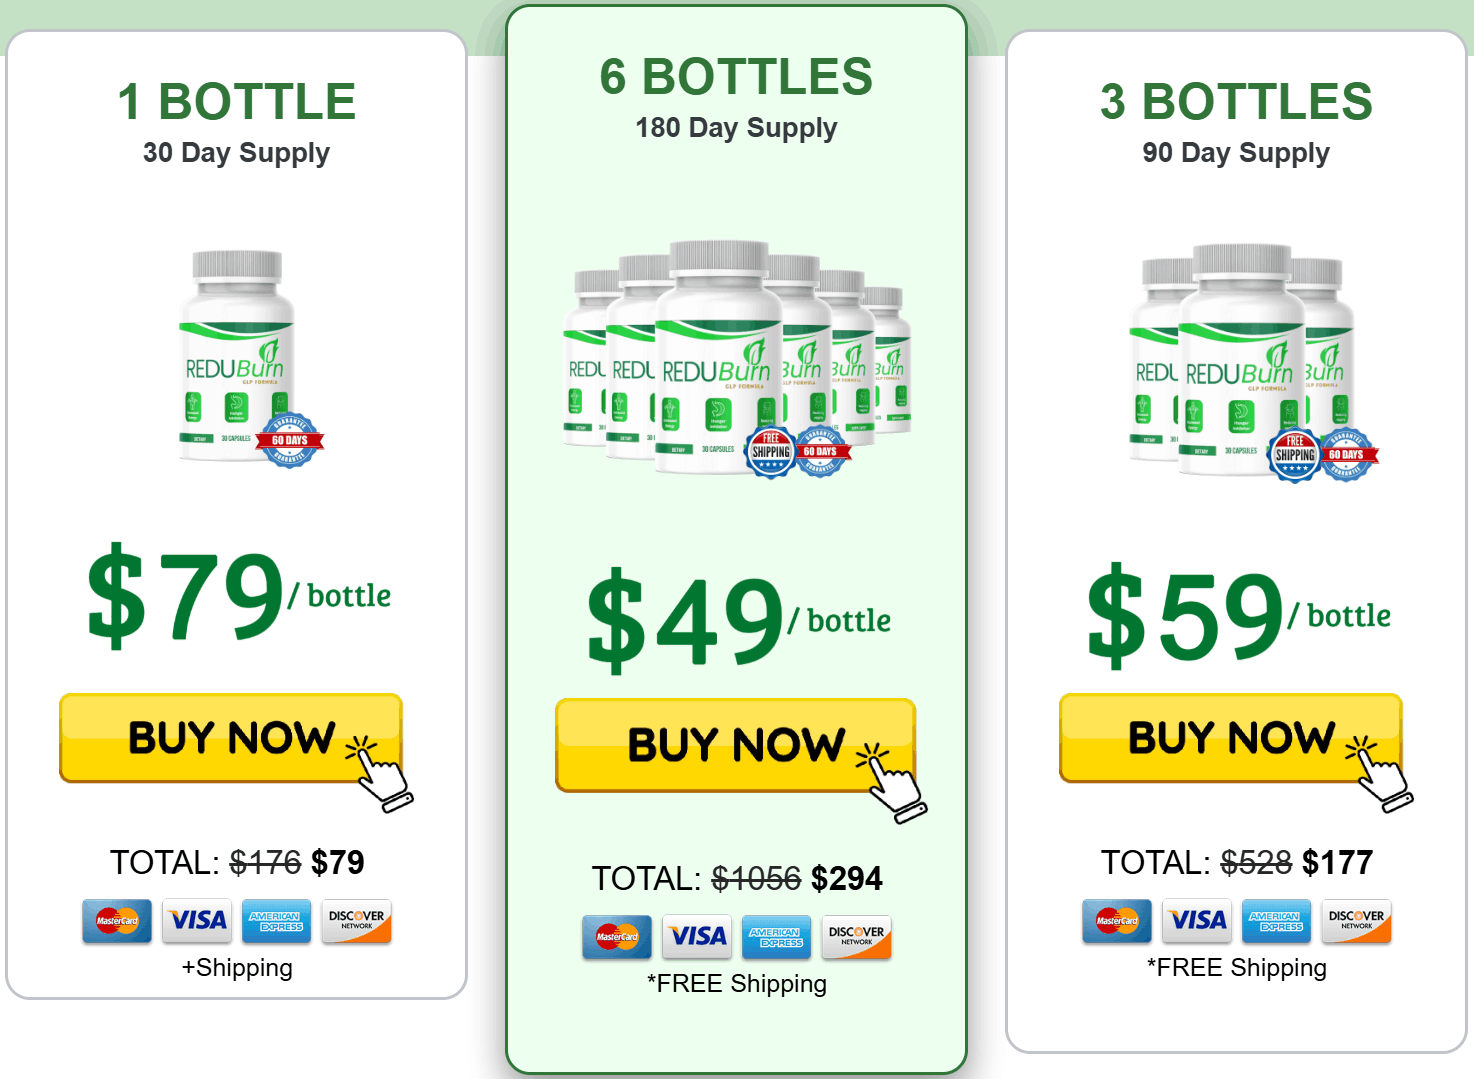Click MasterCard icon under 6 Bottles offer
Image resolution: width=1474 pixels, height=1079 pixels.
click(x=617, y=937)
